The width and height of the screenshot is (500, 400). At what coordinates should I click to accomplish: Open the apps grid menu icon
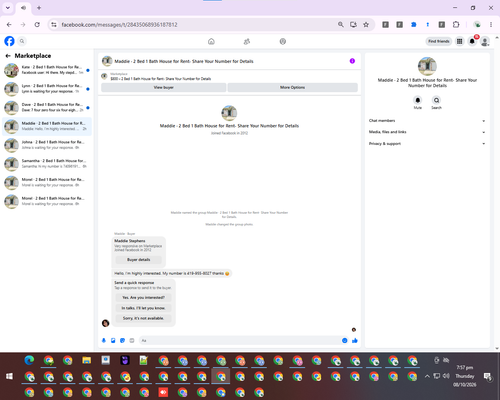pos(460,41)
